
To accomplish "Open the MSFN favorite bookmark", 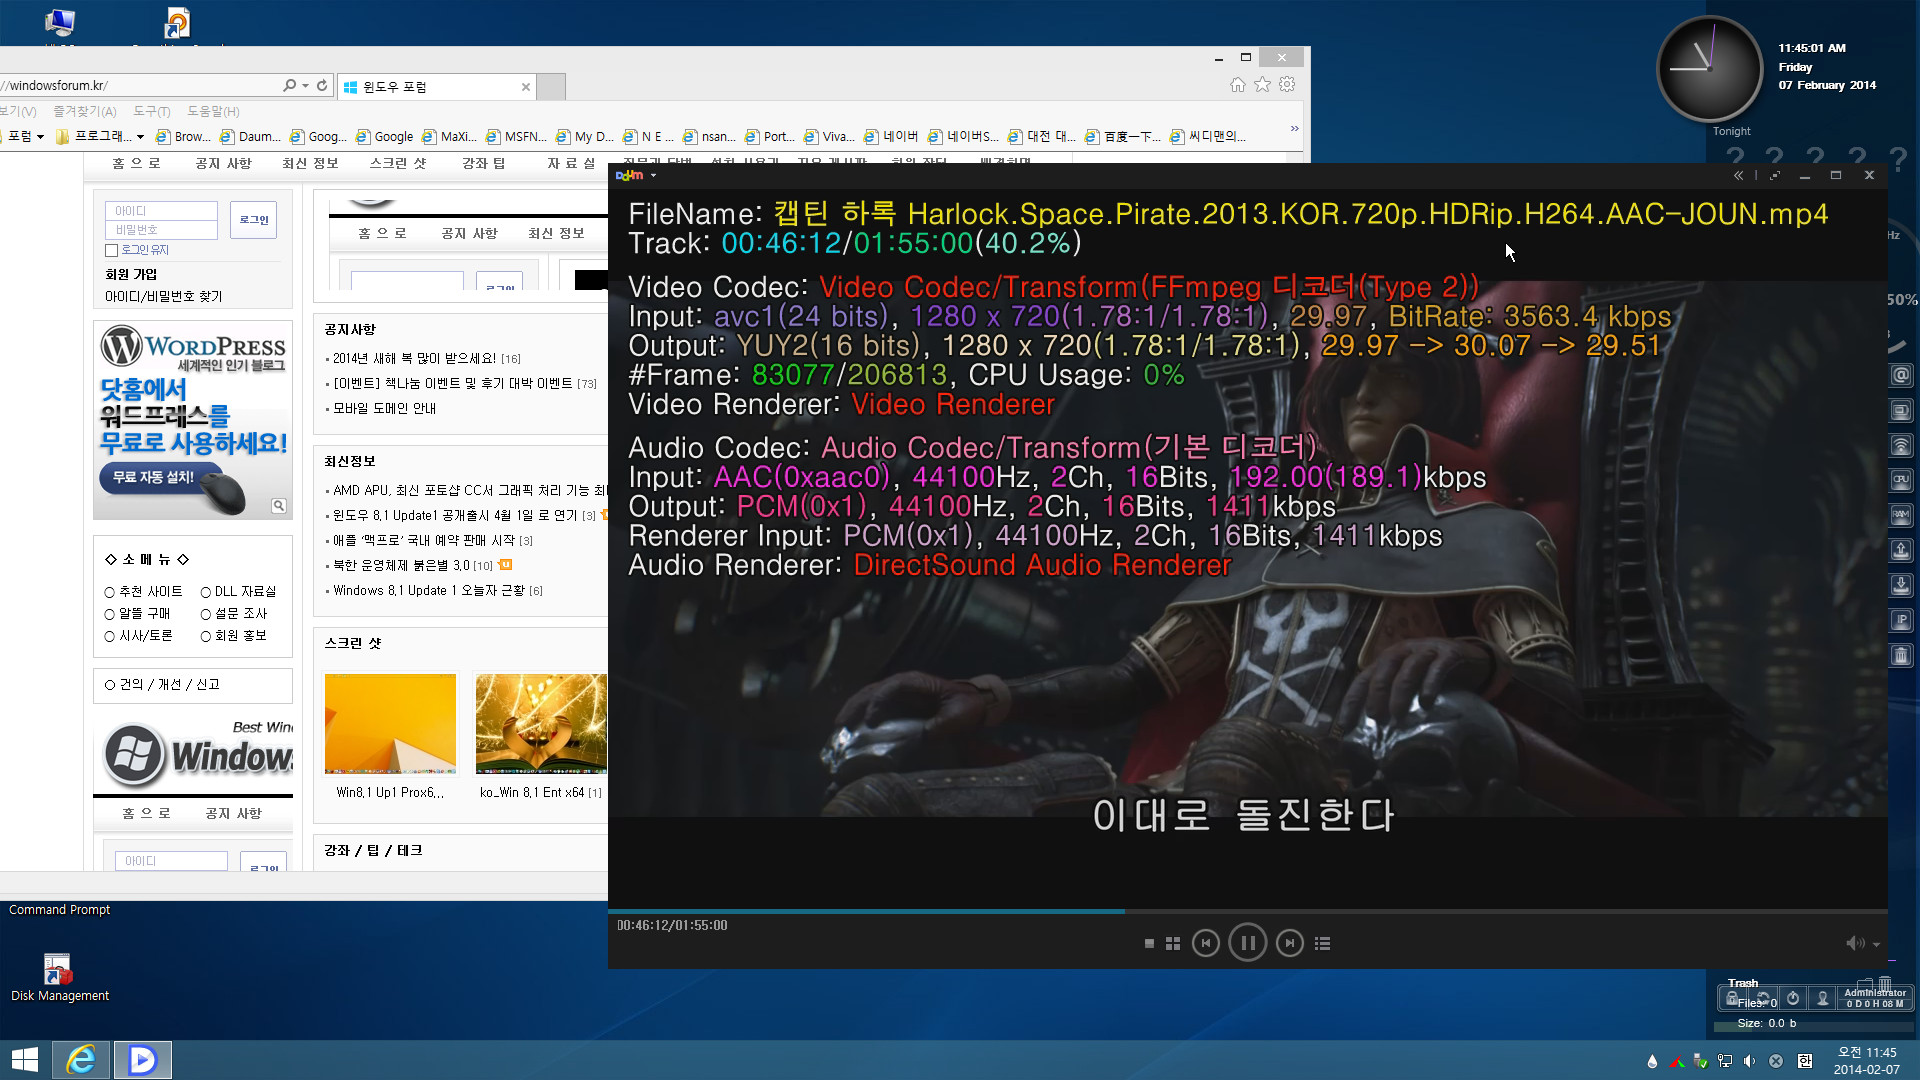I will (517, 137).
